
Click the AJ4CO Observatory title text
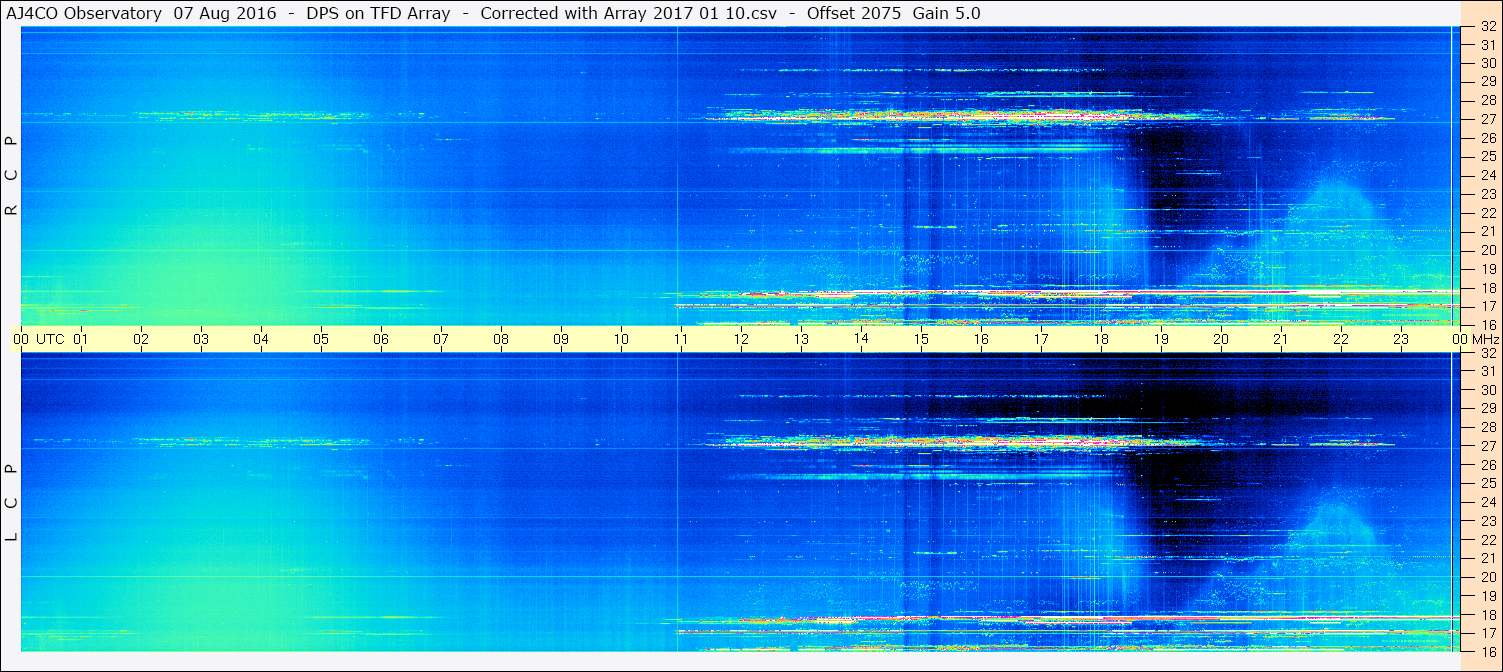click(85, 13)
